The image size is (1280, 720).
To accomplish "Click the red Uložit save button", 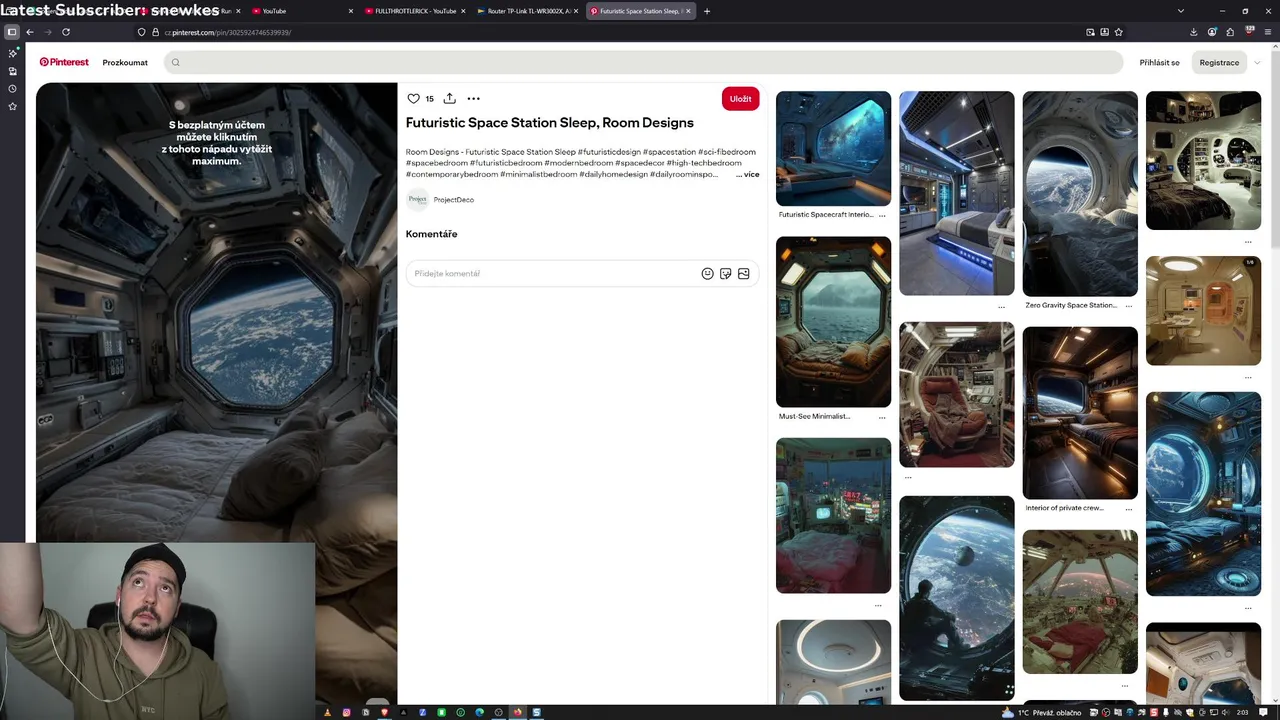I will (x=740, y=99).
